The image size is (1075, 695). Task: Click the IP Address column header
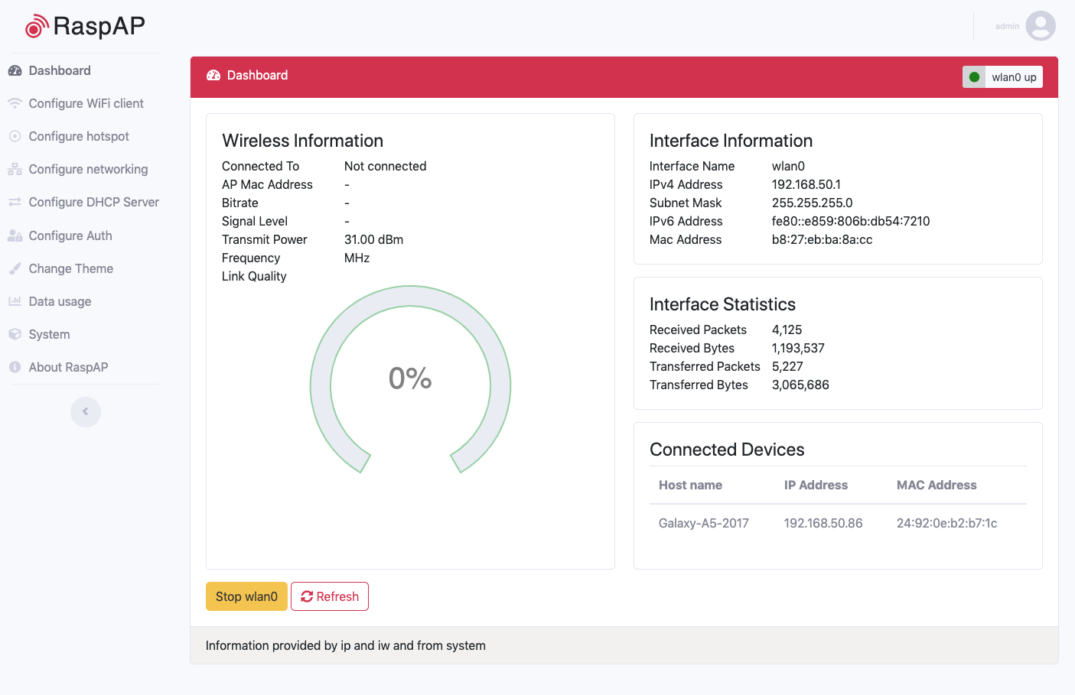816,485
